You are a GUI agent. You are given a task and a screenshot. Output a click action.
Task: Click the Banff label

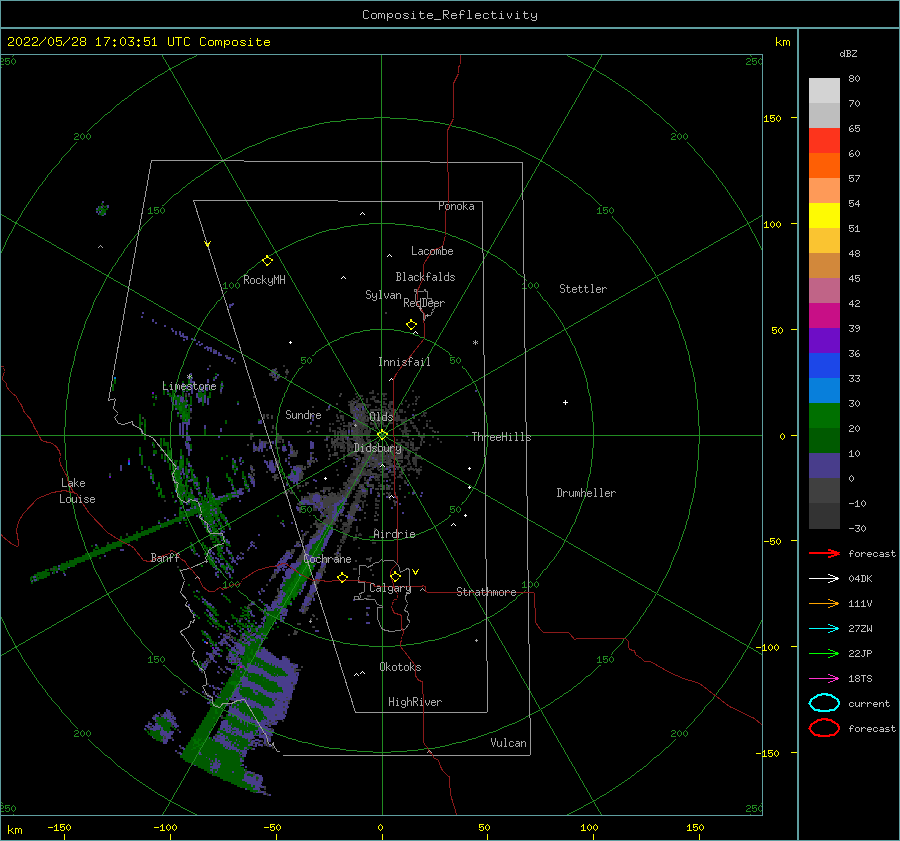(165, 557)
